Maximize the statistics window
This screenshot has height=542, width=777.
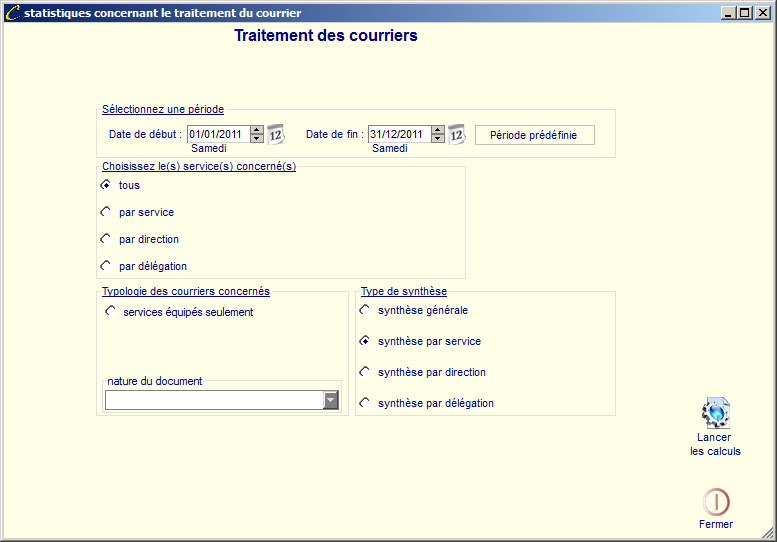click(745, 13)
